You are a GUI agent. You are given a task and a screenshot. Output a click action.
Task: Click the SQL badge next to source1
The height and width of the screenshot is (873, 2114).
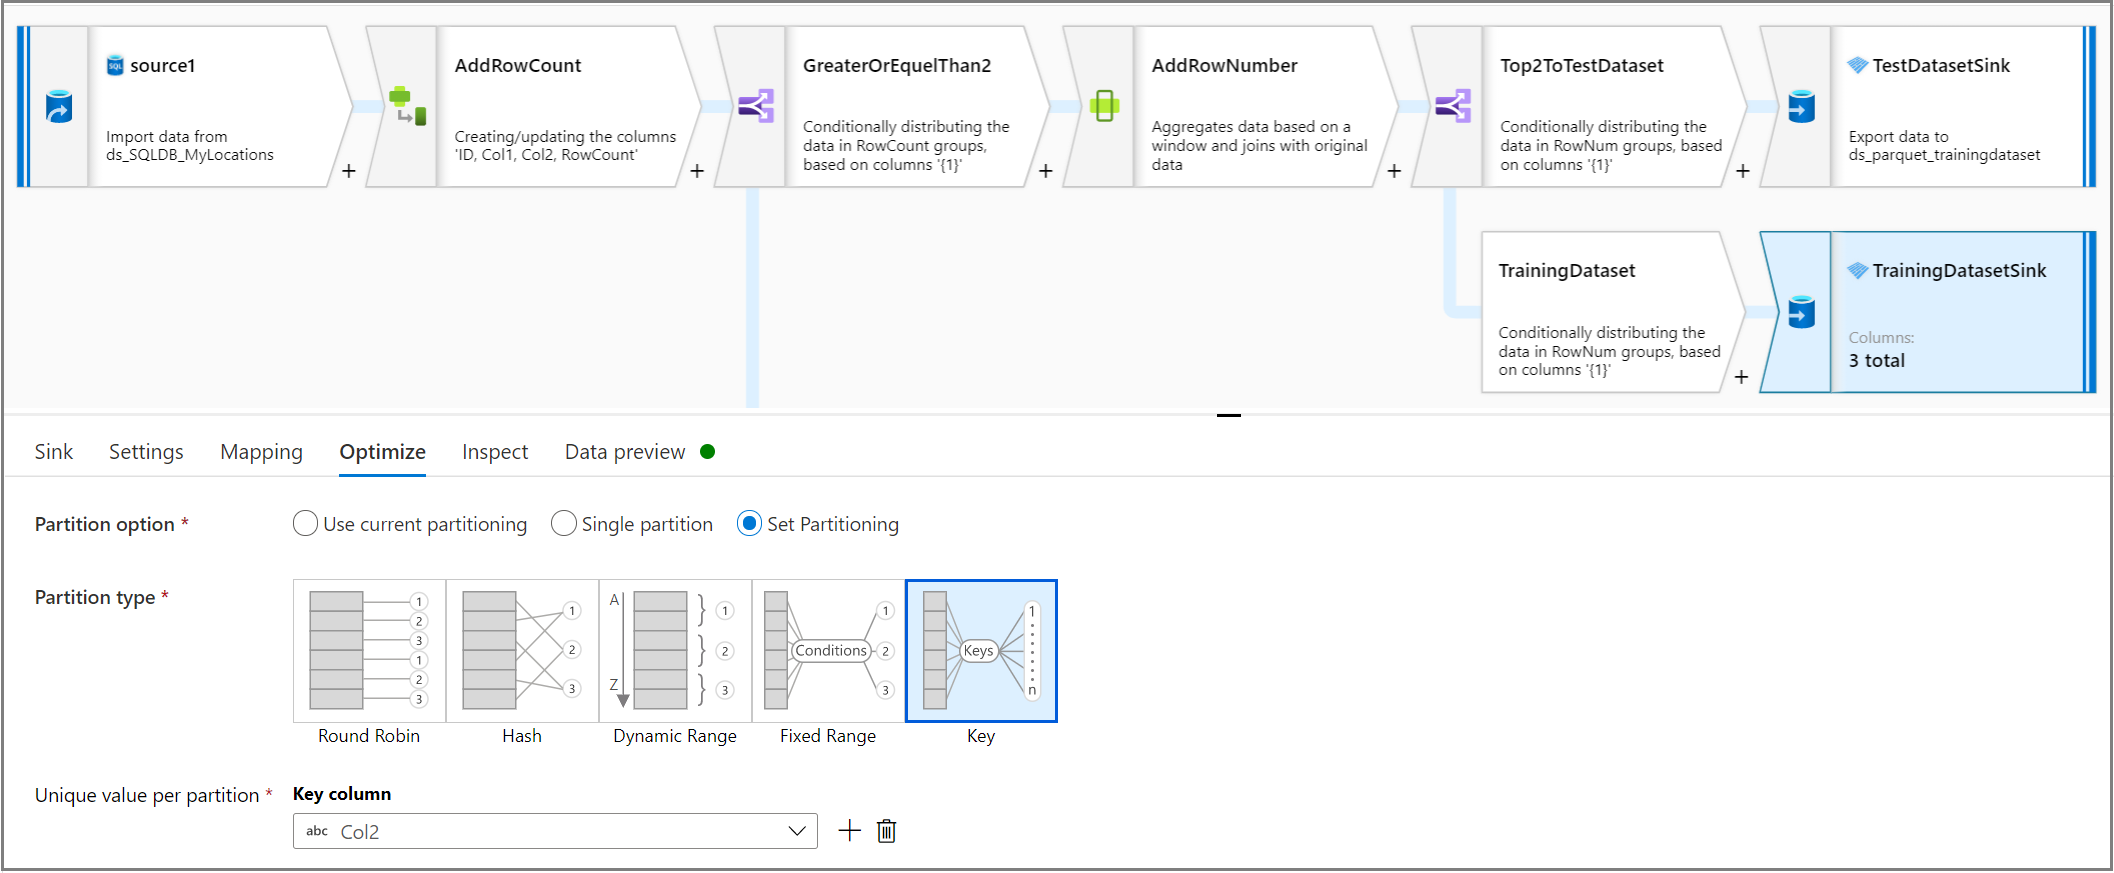pyautogui.click(x=115, y=66)
